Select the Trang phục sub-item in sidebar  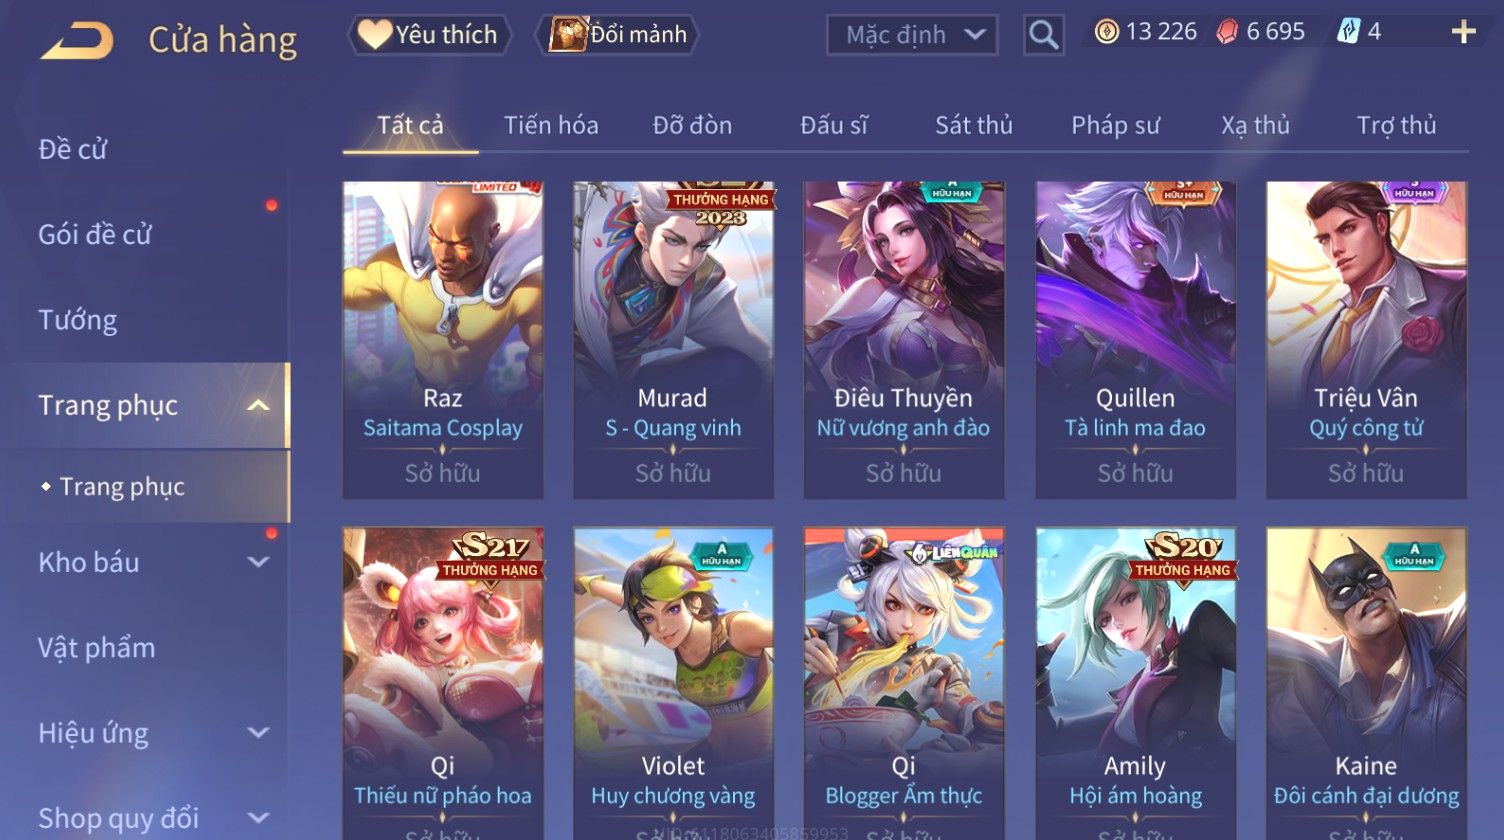[x=122, y=487]
